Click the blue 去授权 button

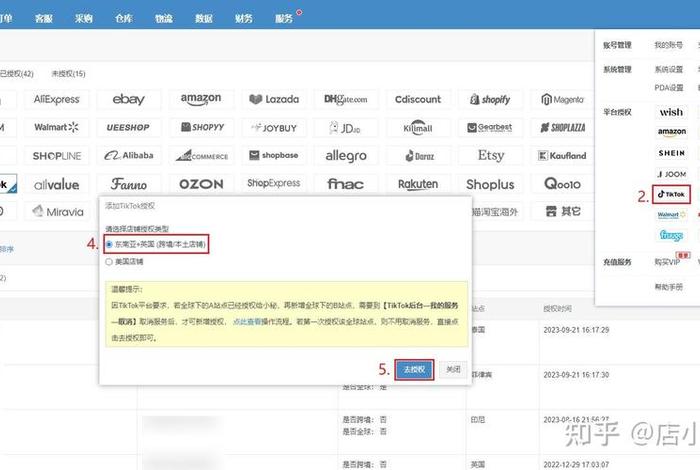414,370
